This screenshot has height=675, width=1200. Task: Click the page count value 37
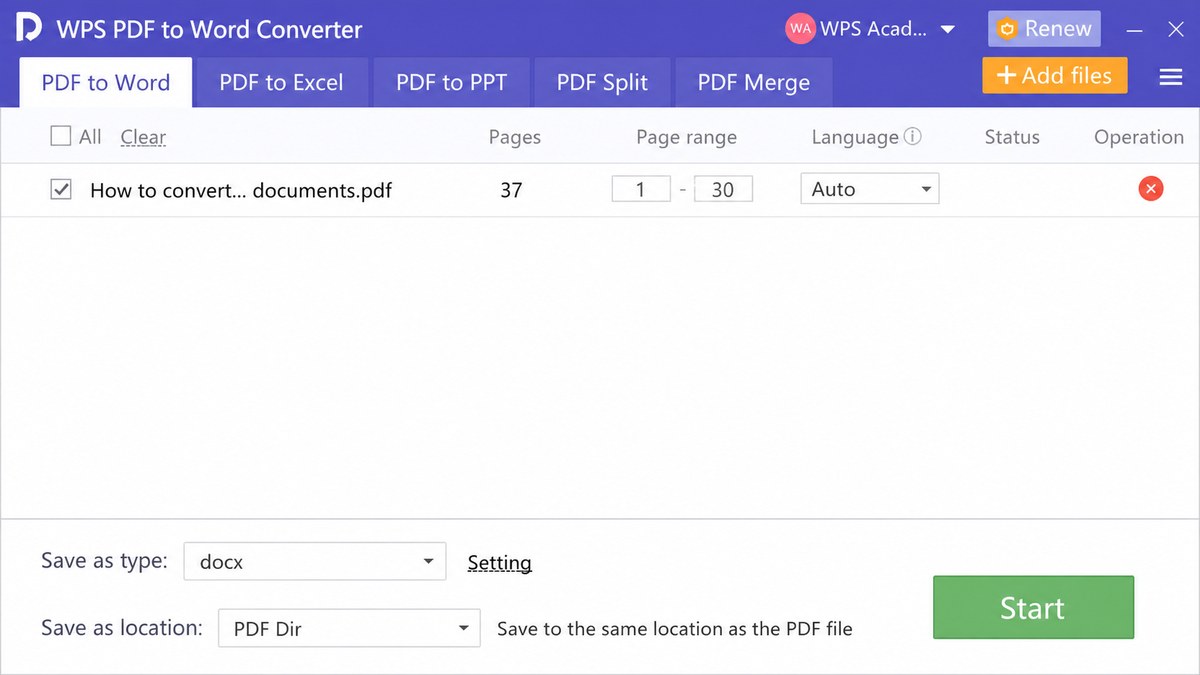511,189
